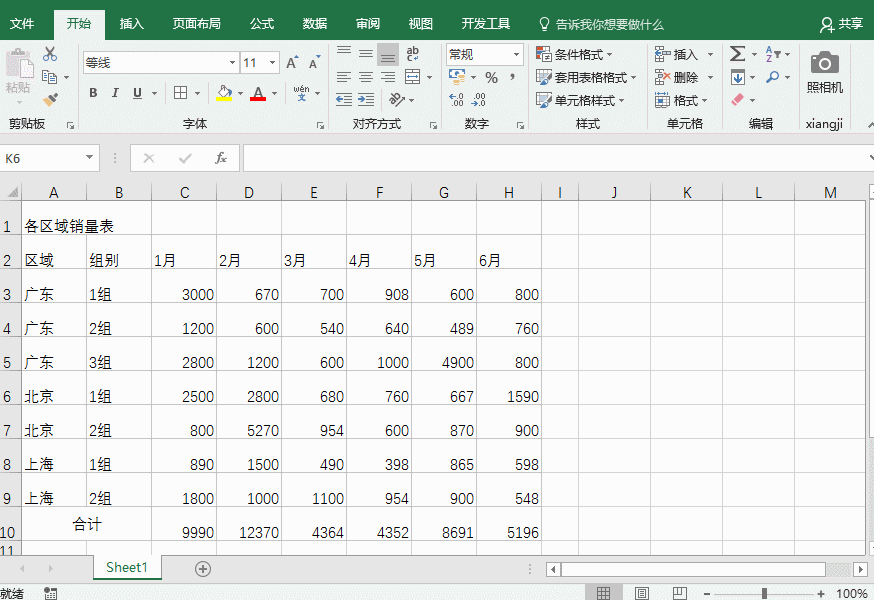Click the clear formatting eraser icon
This screenshot has width=874, height=600.
737,99
